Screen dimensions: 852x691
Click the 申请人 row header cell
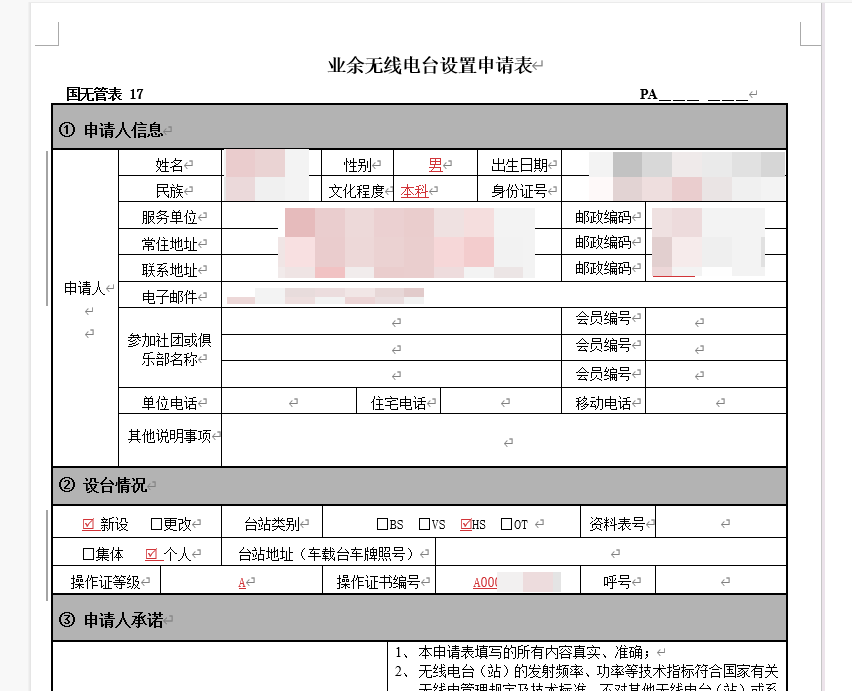(85, 307)
